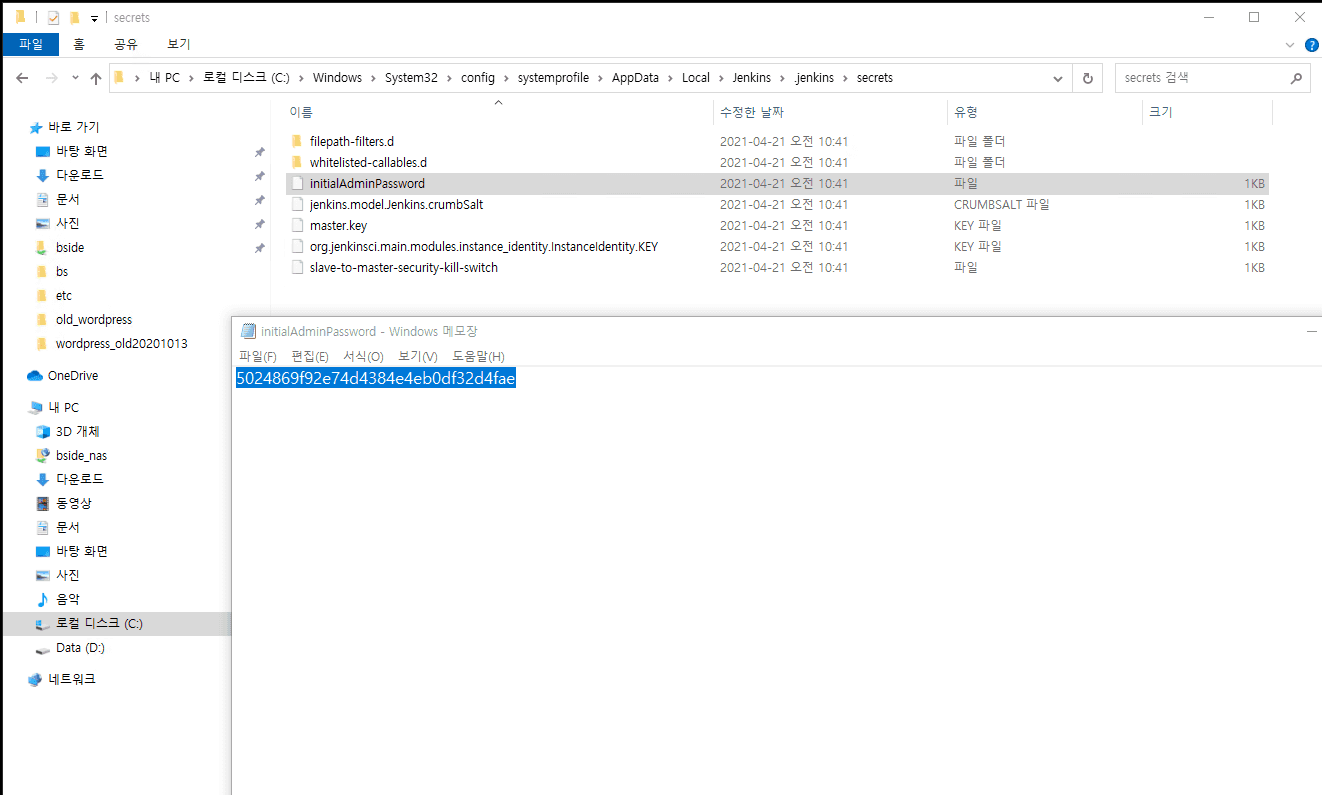Click the Back navigation arrow
Screen dimensions: 1322x795
(22, 78)
